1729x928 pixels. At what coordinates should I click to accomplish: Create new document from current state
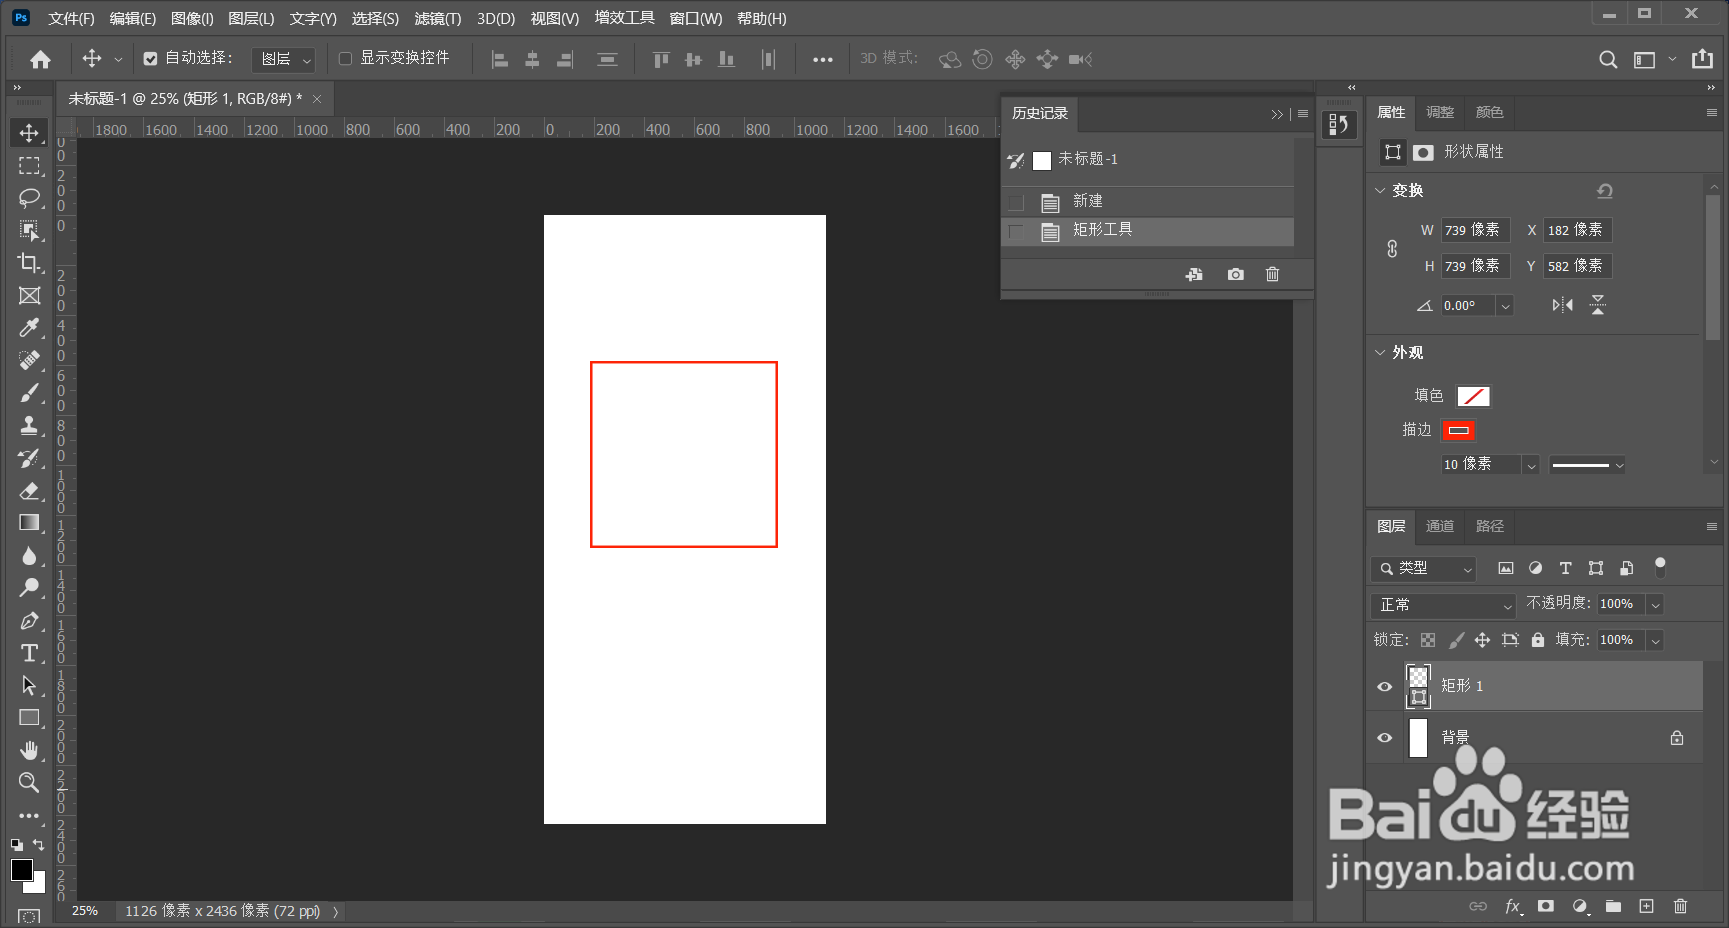click(1194, 274)
